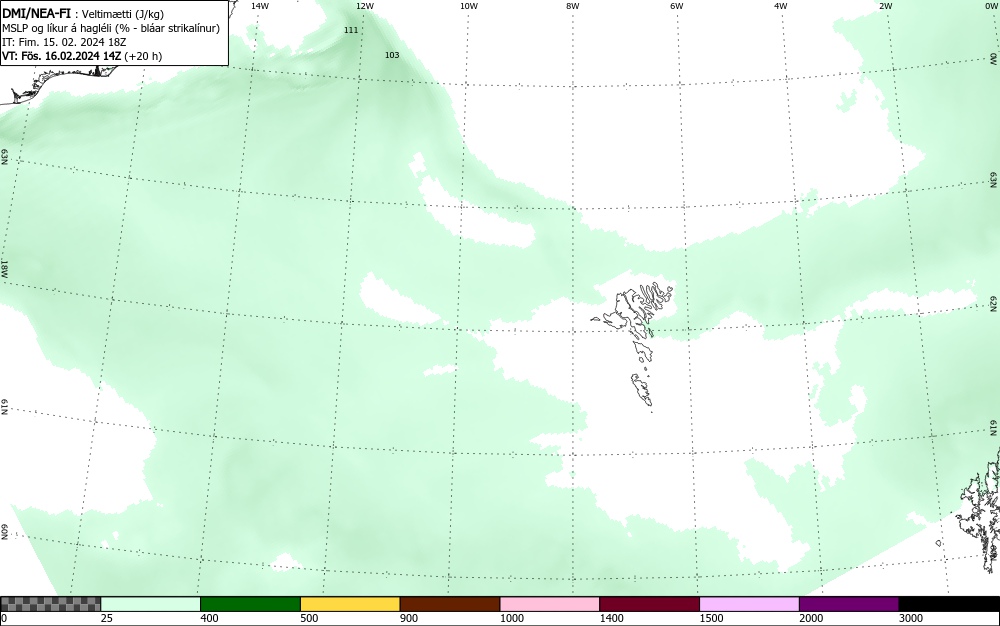Click the legend value 3000
This screenshot has height=626, width=1000.
click(x=911, y=618)
